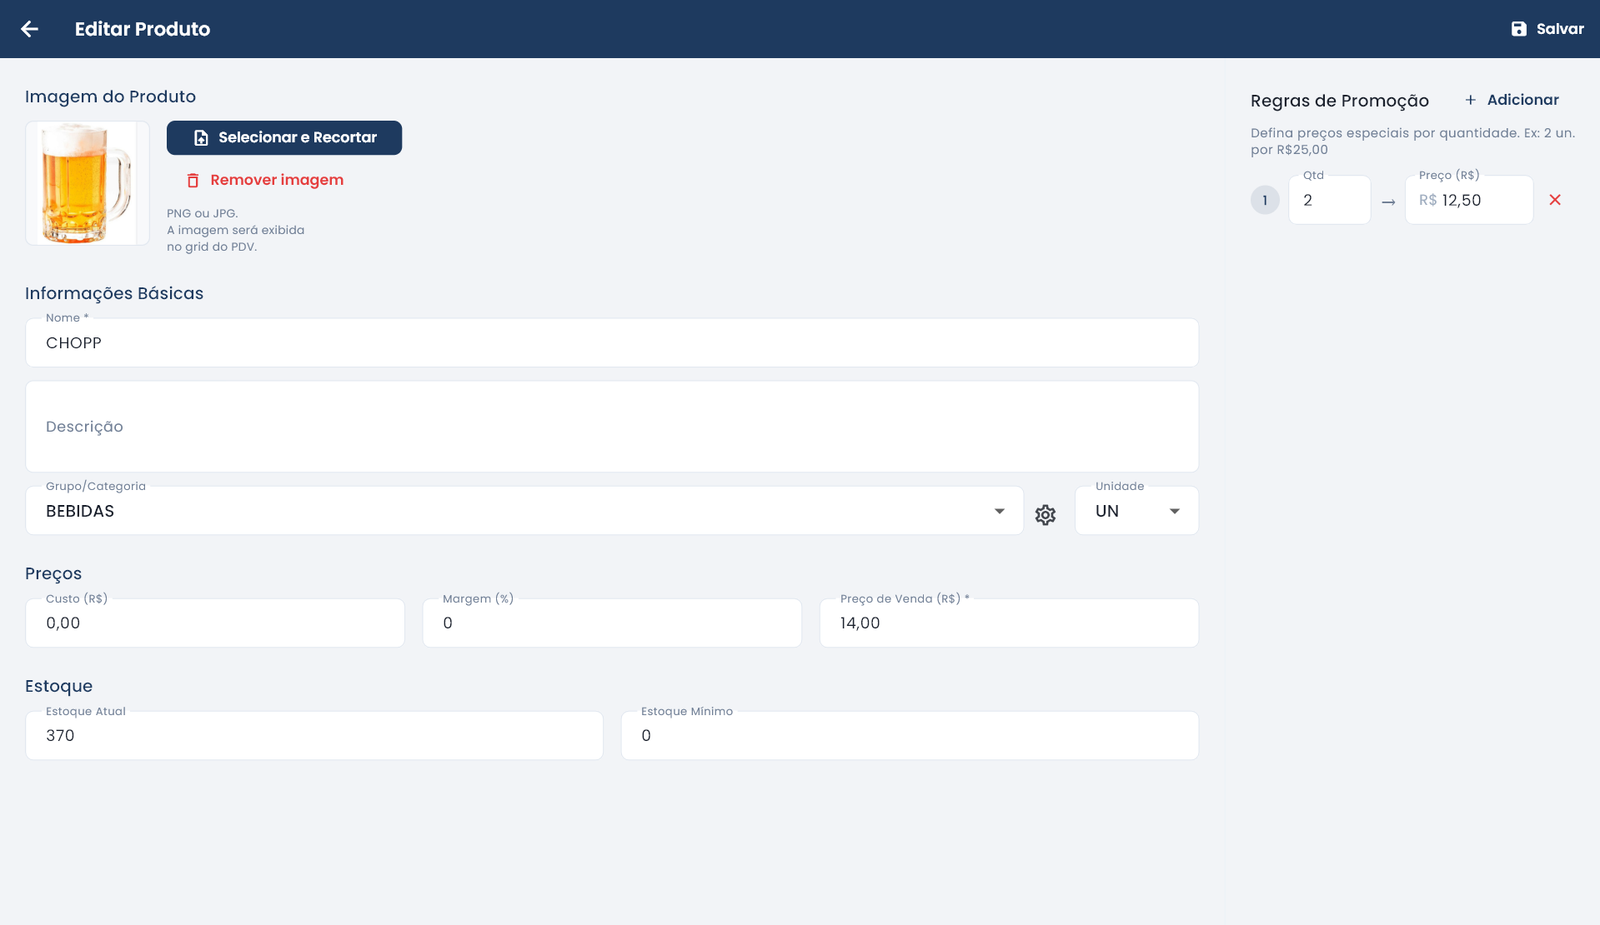Click Remover imagem link
The image size is (1600, 925).
[x=265, y=180]
